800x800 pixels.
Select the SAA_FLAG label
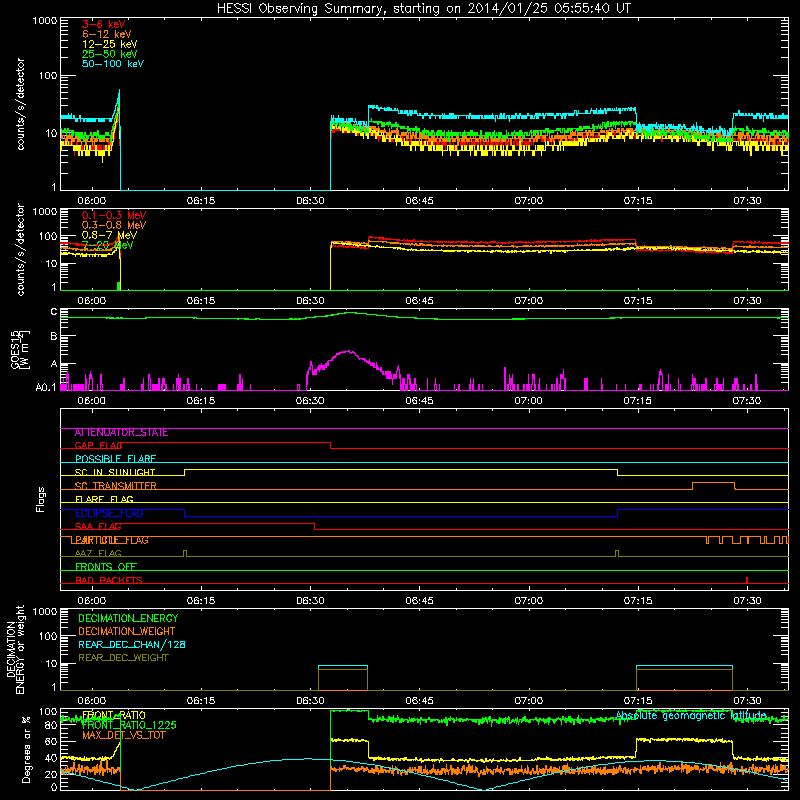point(98,527)
